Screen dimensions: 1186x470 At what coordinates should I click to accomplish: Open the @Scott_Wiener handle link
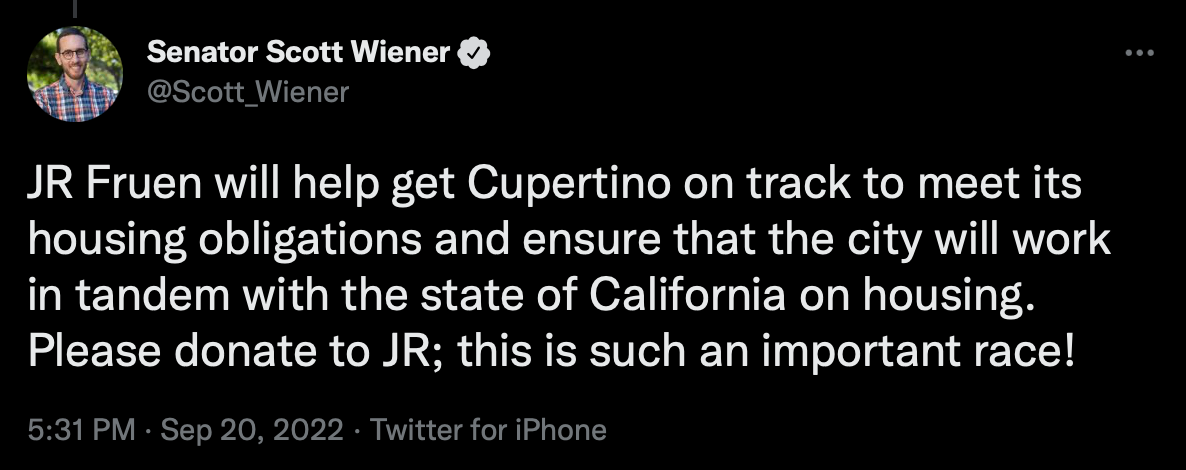(x=247, y=92)
